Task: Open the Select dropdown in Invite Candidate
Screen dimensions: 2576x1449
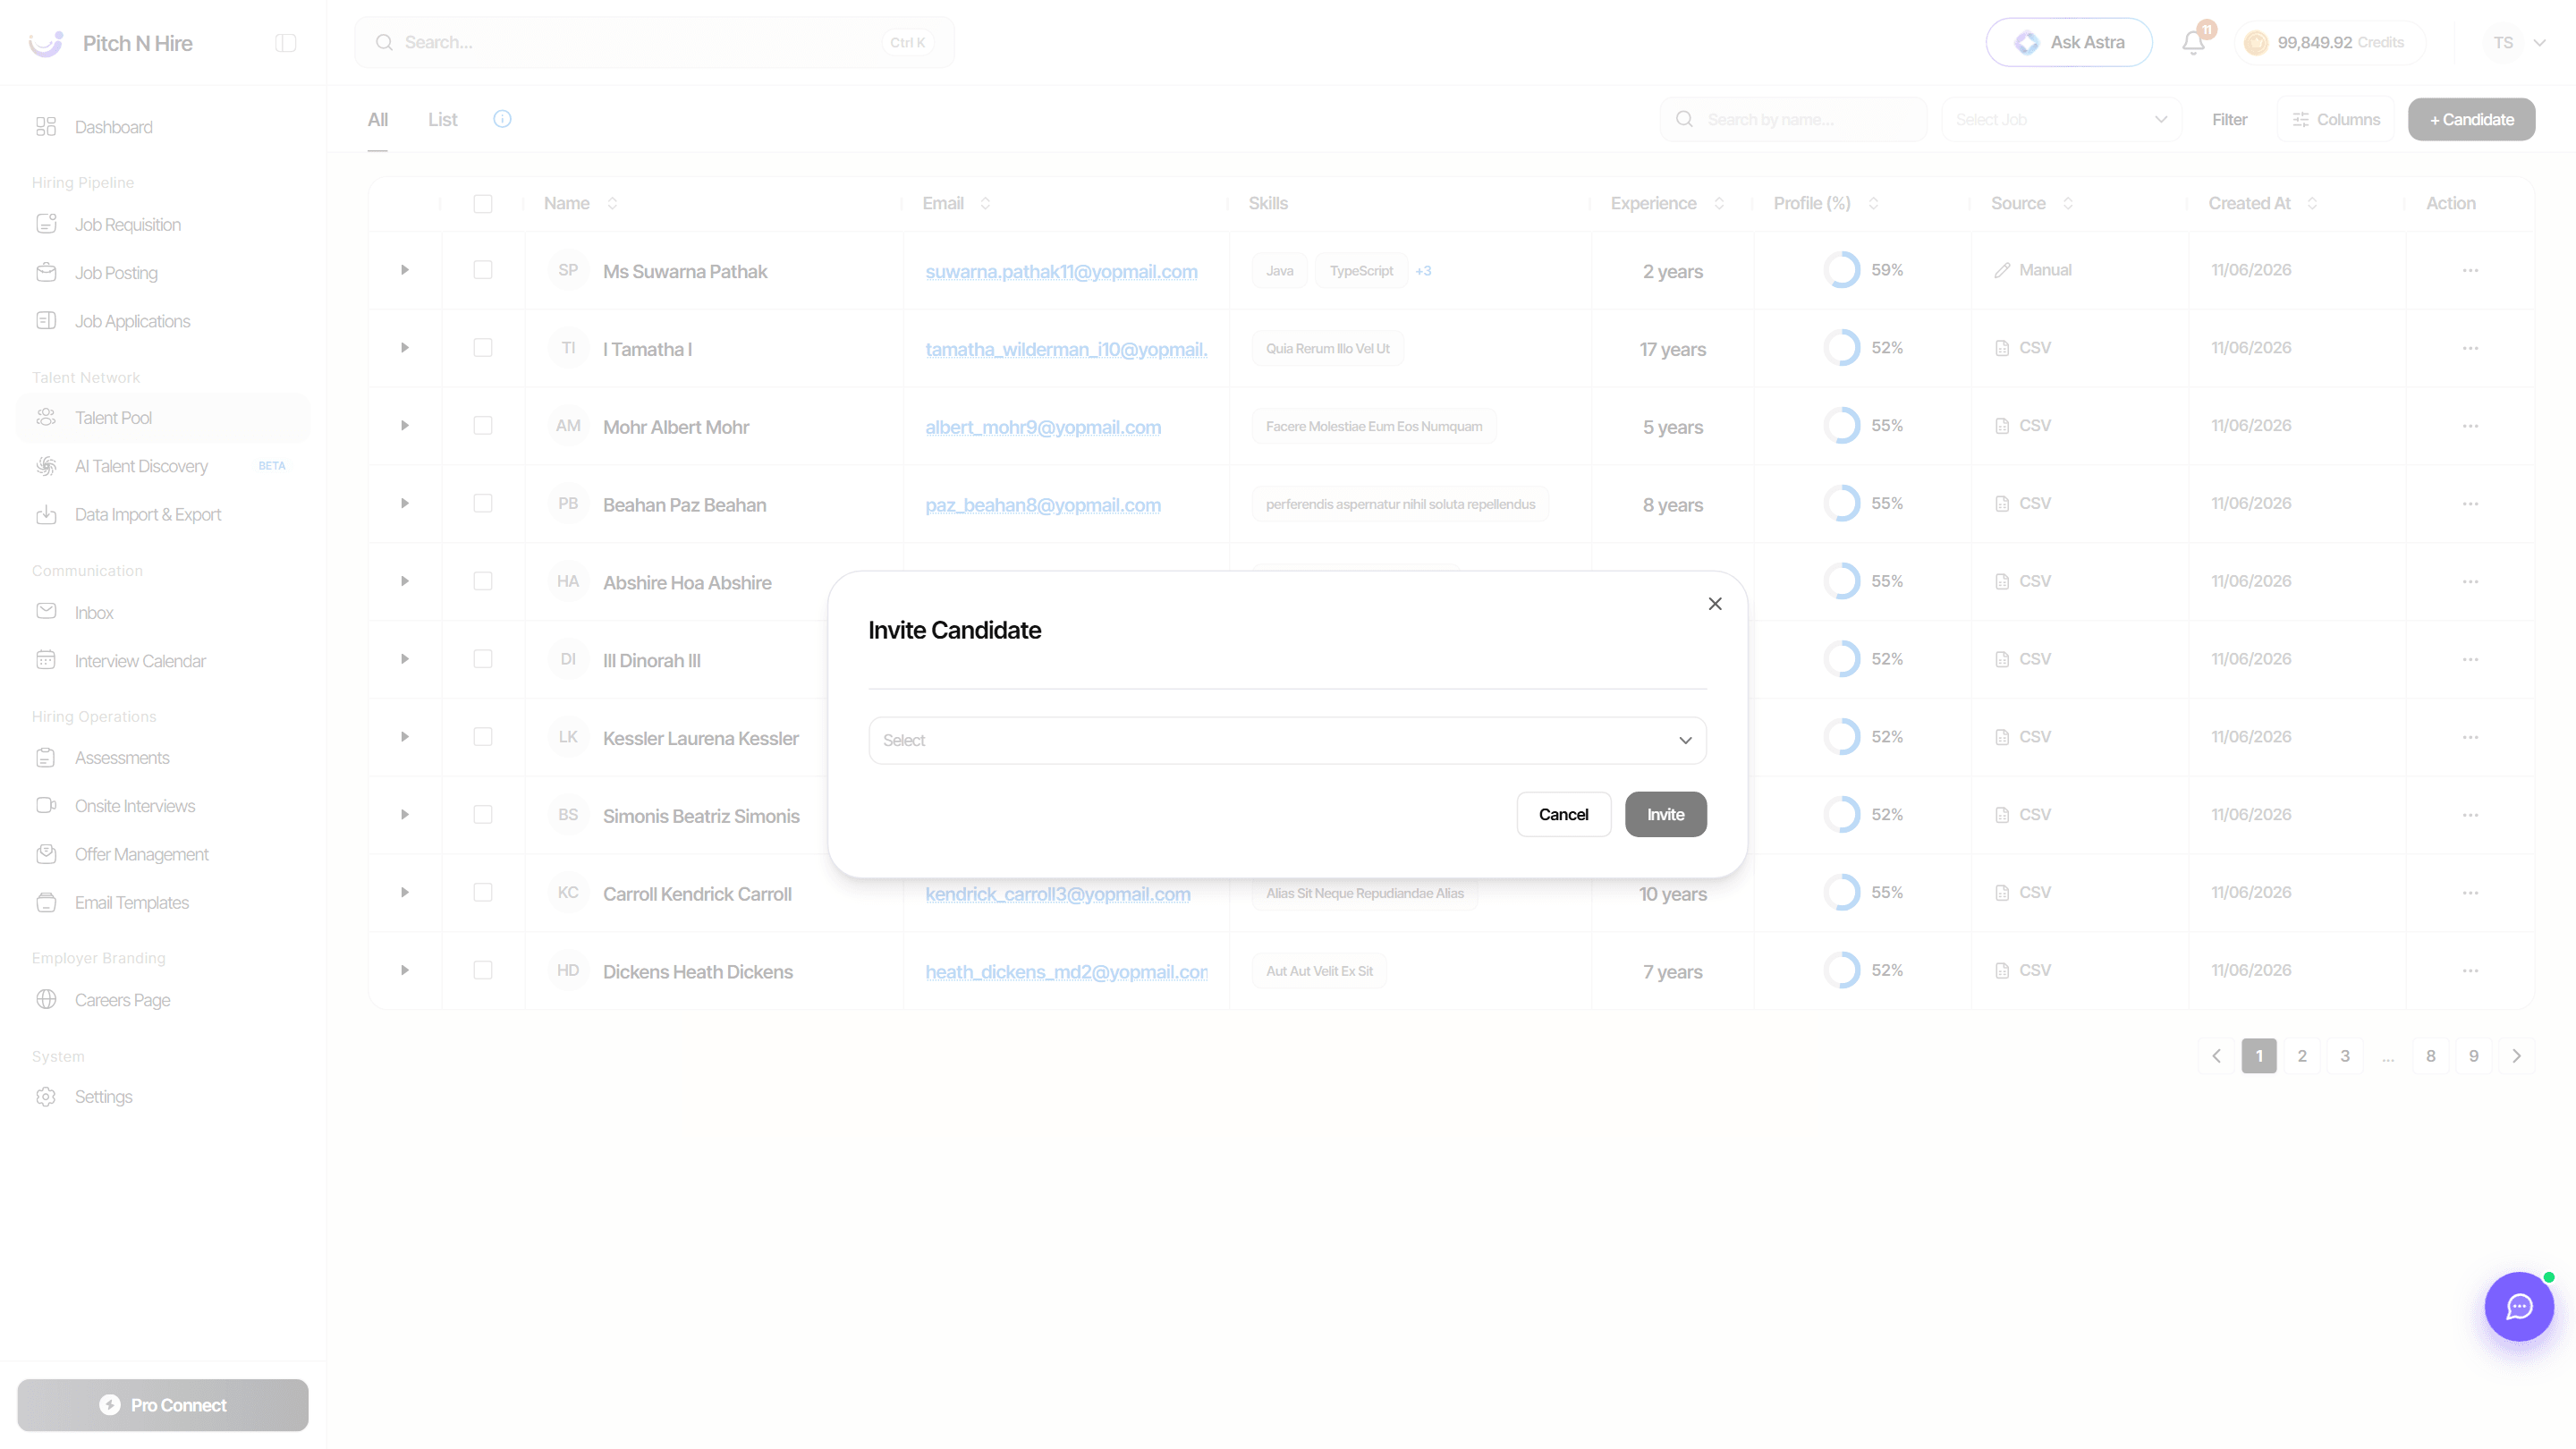Action: pyautogui.click(x=1287, y=740)
